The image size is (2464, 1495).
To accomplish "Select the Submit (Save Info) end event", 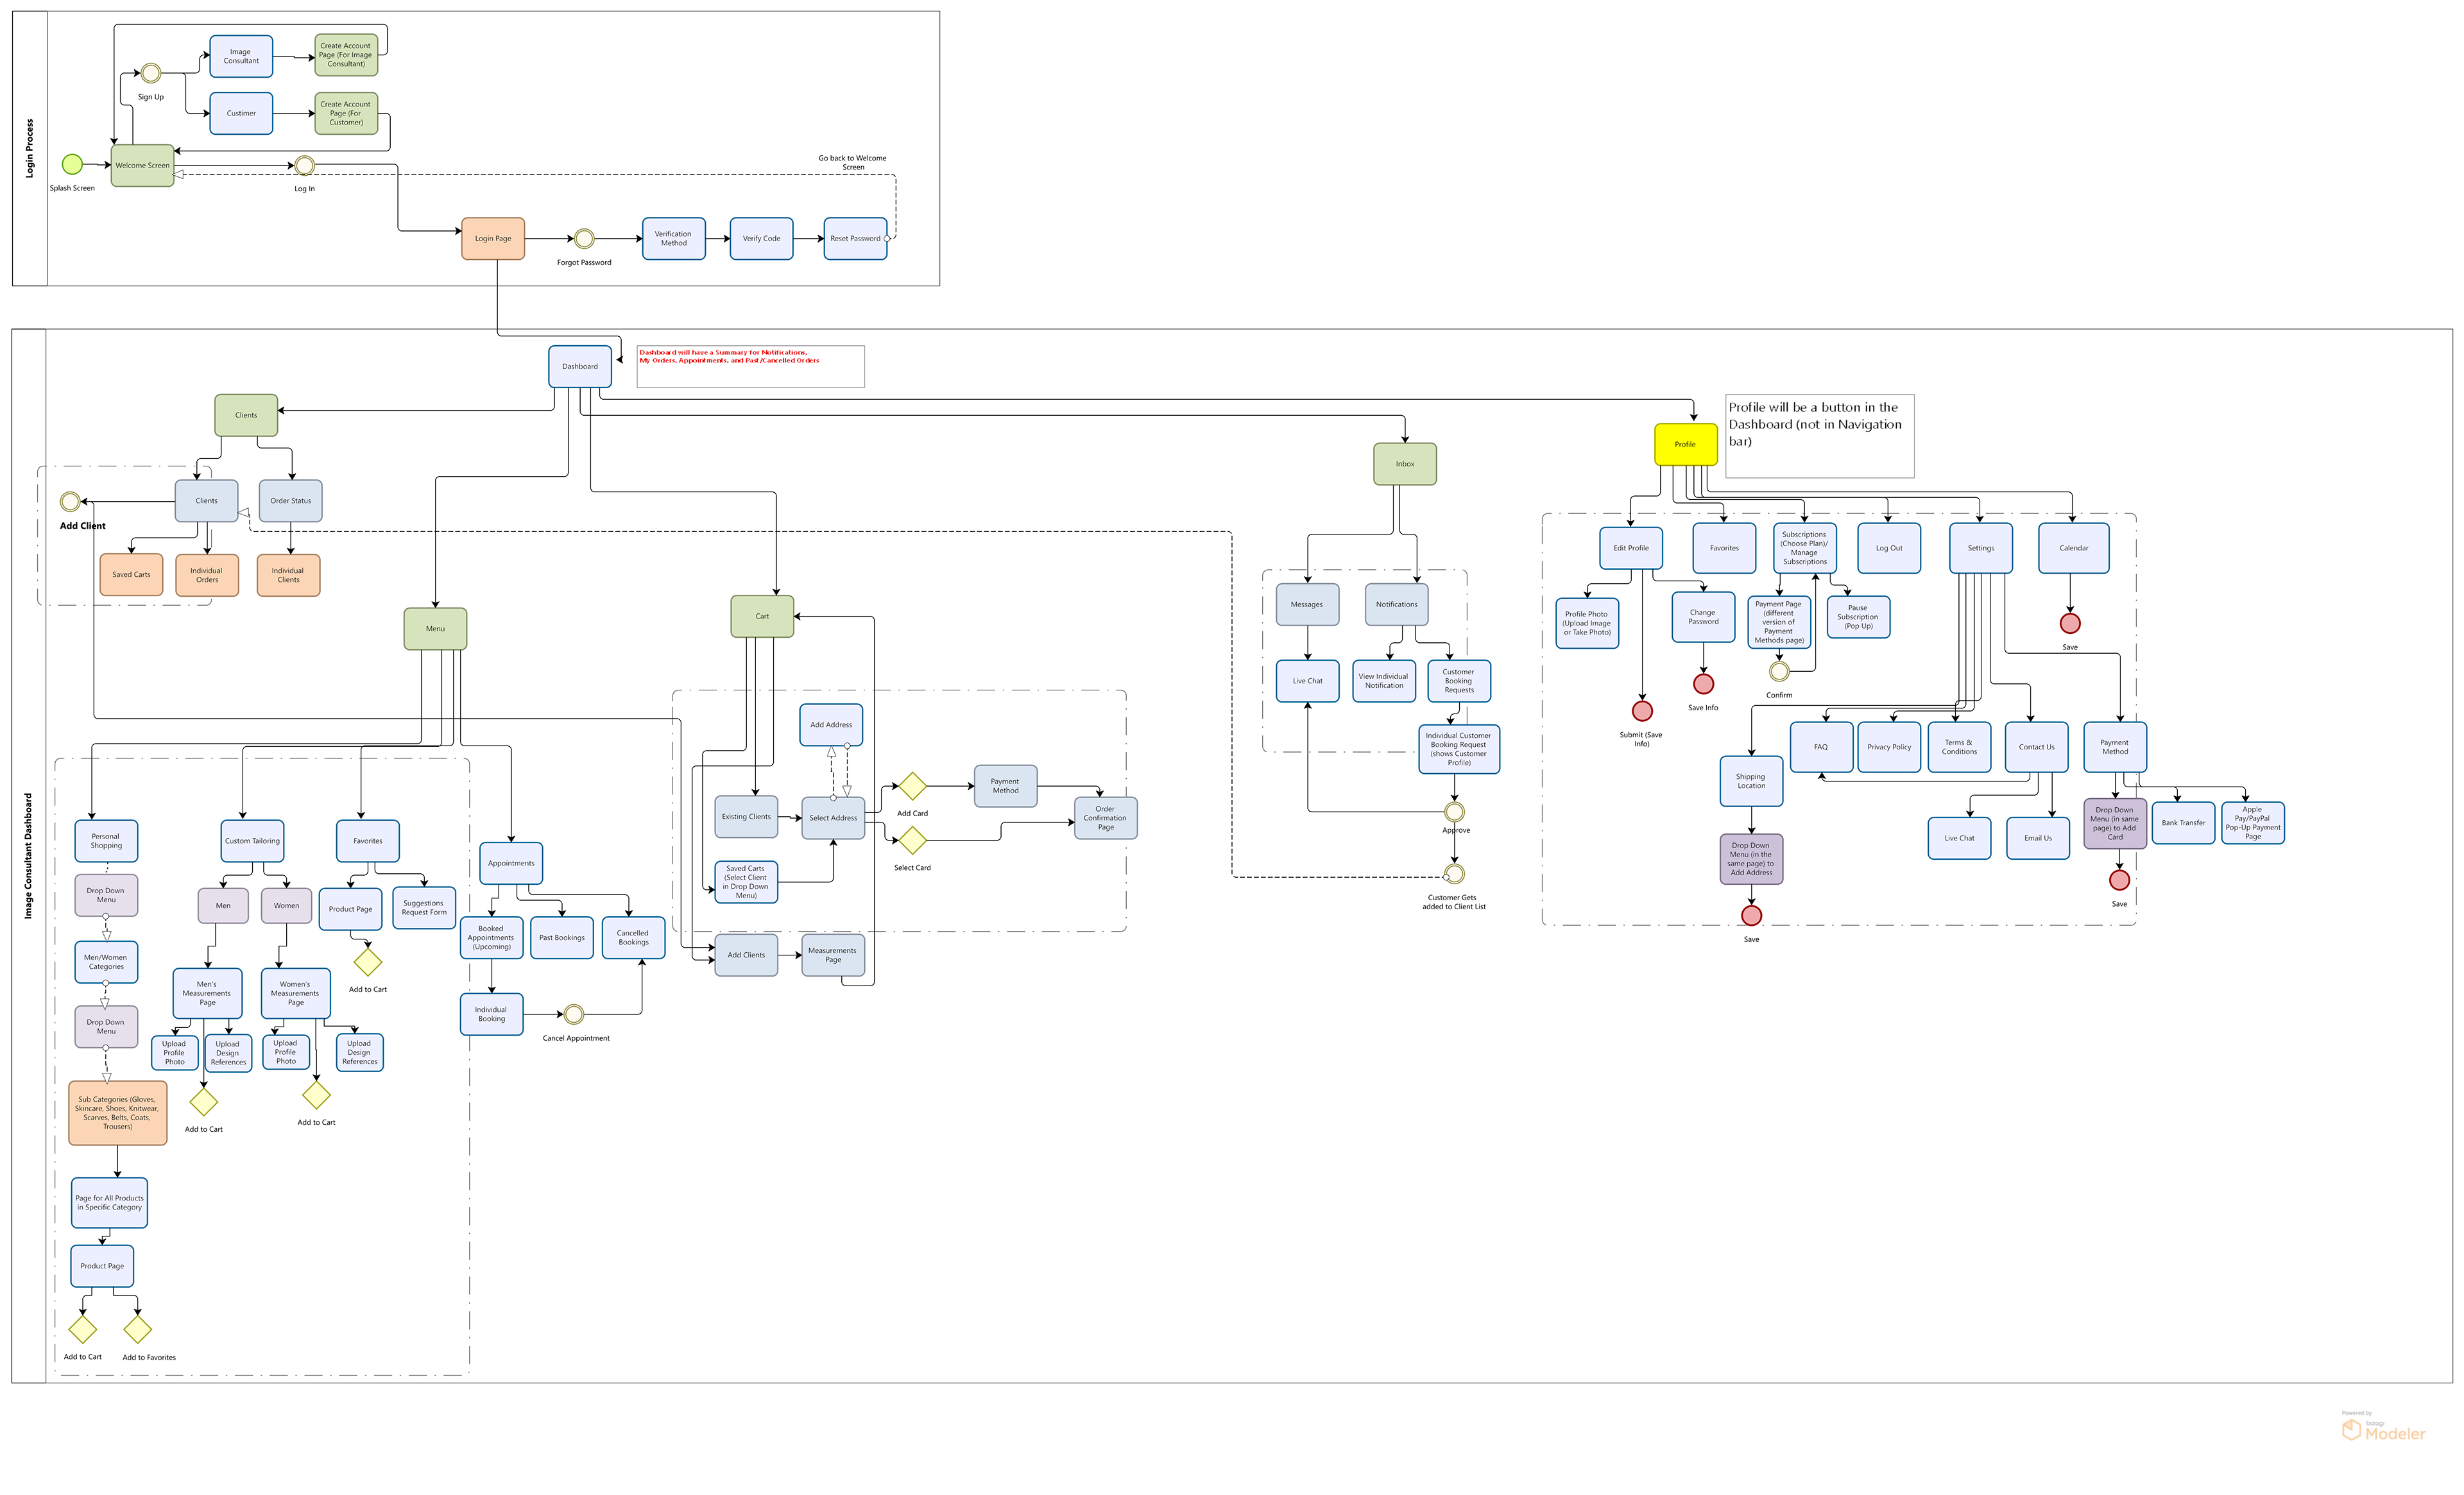I will 1642,711.
